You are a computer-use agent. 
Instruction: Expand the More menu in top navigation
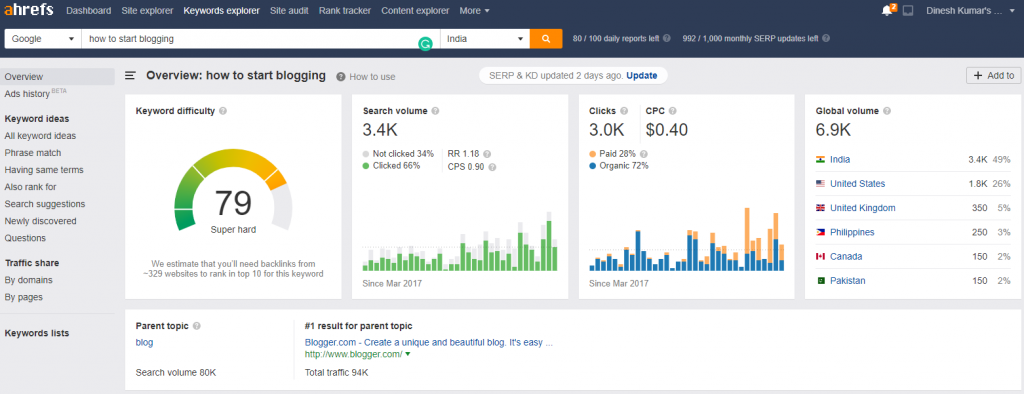click(x=475, y=10)
